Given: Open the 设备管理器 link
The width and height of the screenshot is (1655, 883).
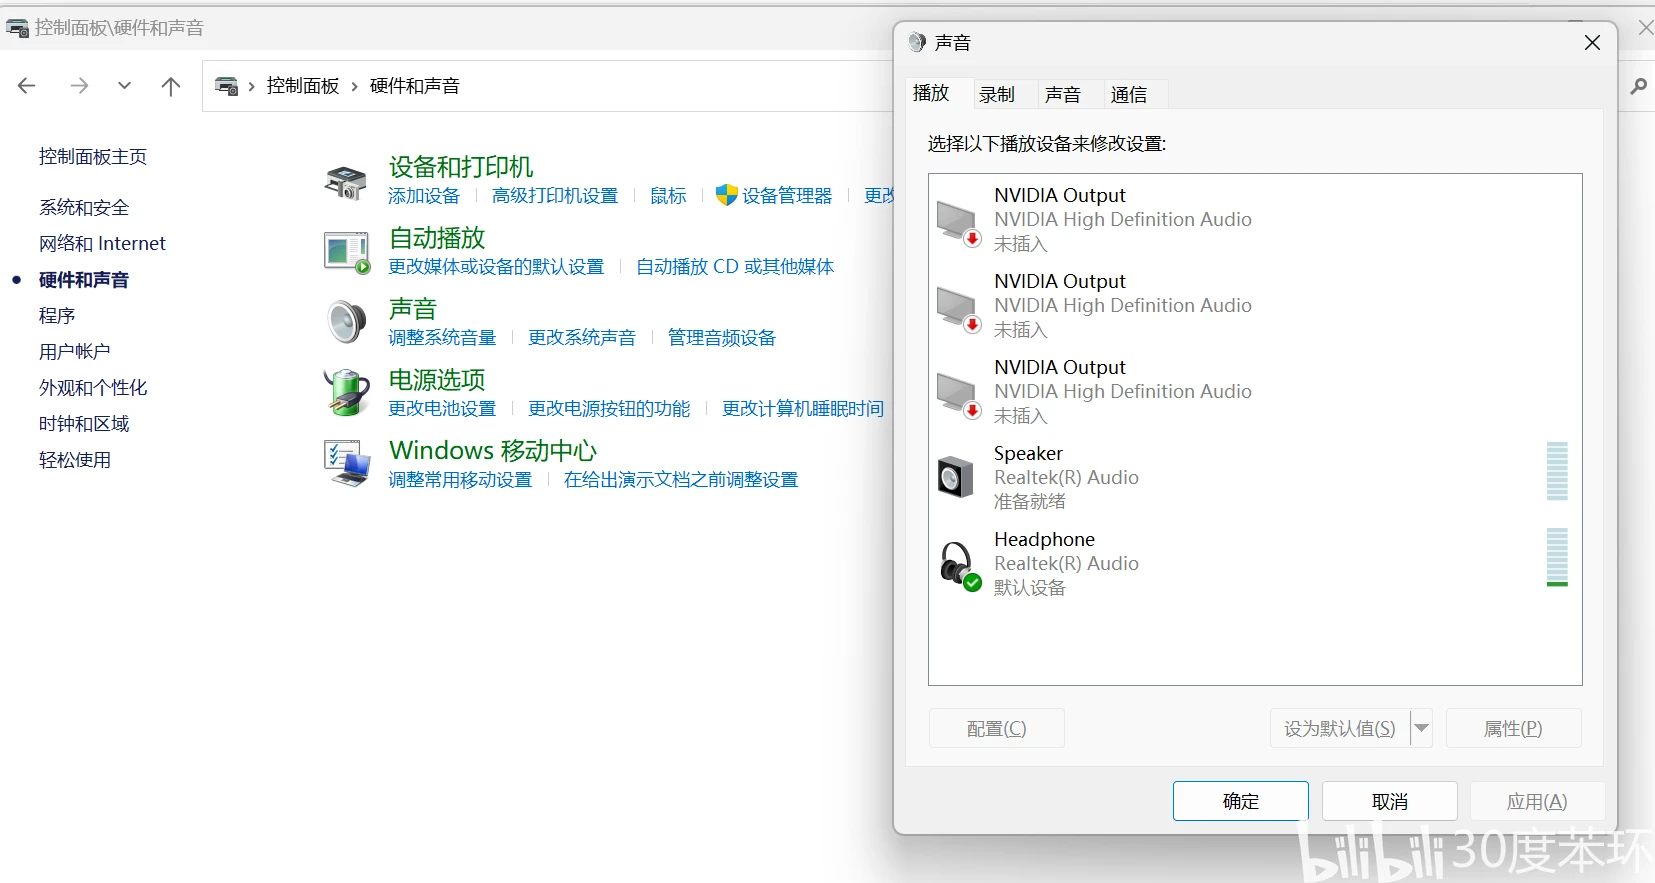Looking at the screenshot, I should (787, 196).
